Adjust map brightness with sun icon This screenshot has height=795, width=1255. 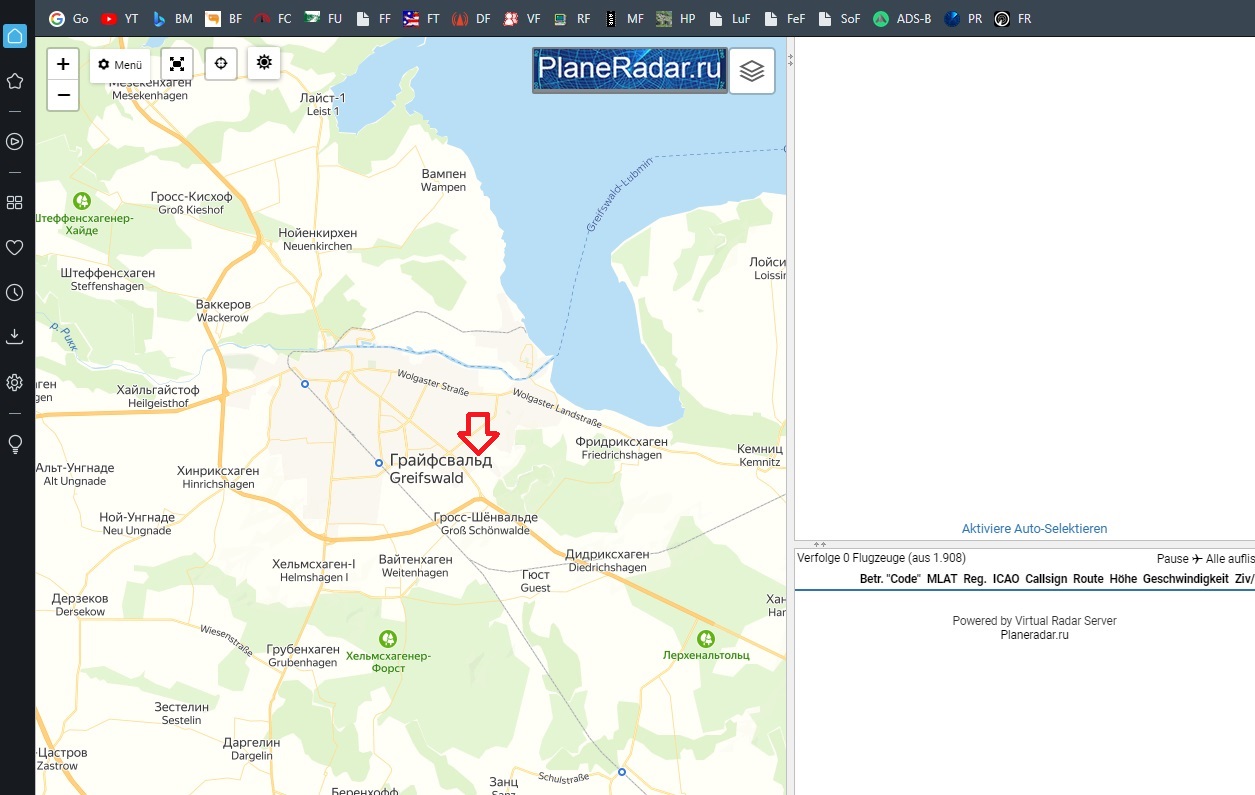coord(264,62)
